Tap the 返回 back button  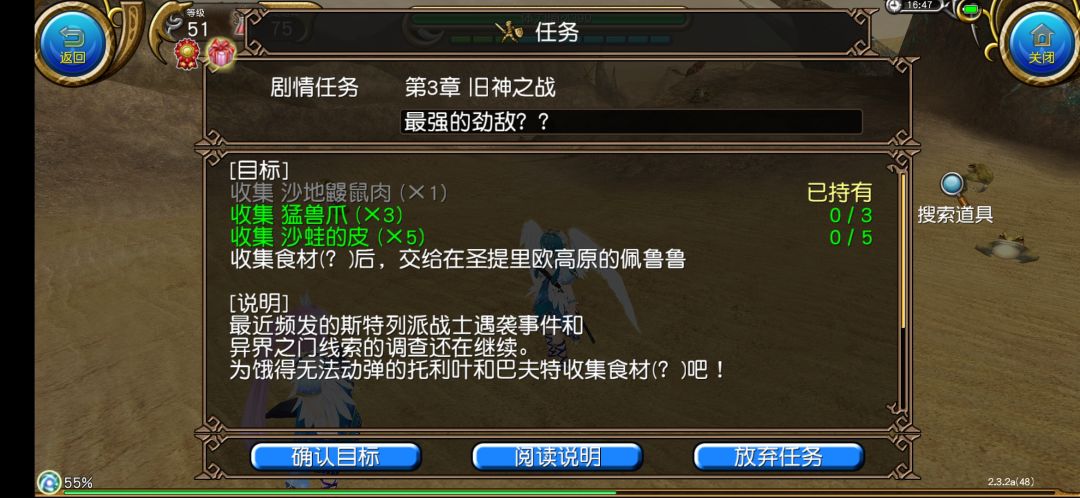point(73,43)
